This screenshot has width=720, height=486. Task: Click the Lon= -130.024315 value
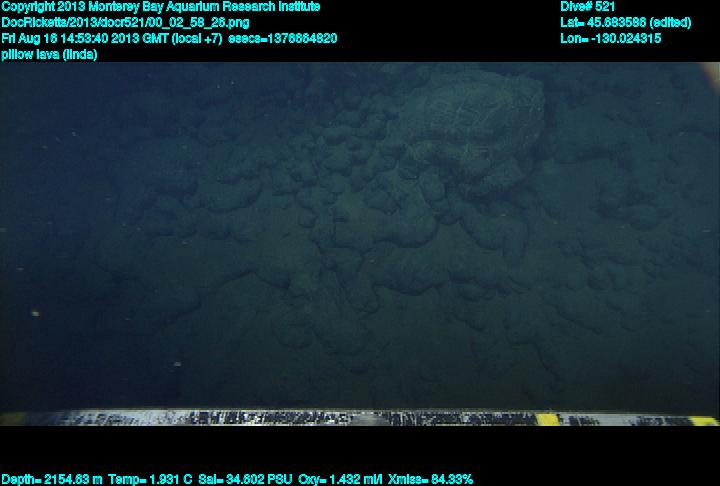tap(610, 38)
